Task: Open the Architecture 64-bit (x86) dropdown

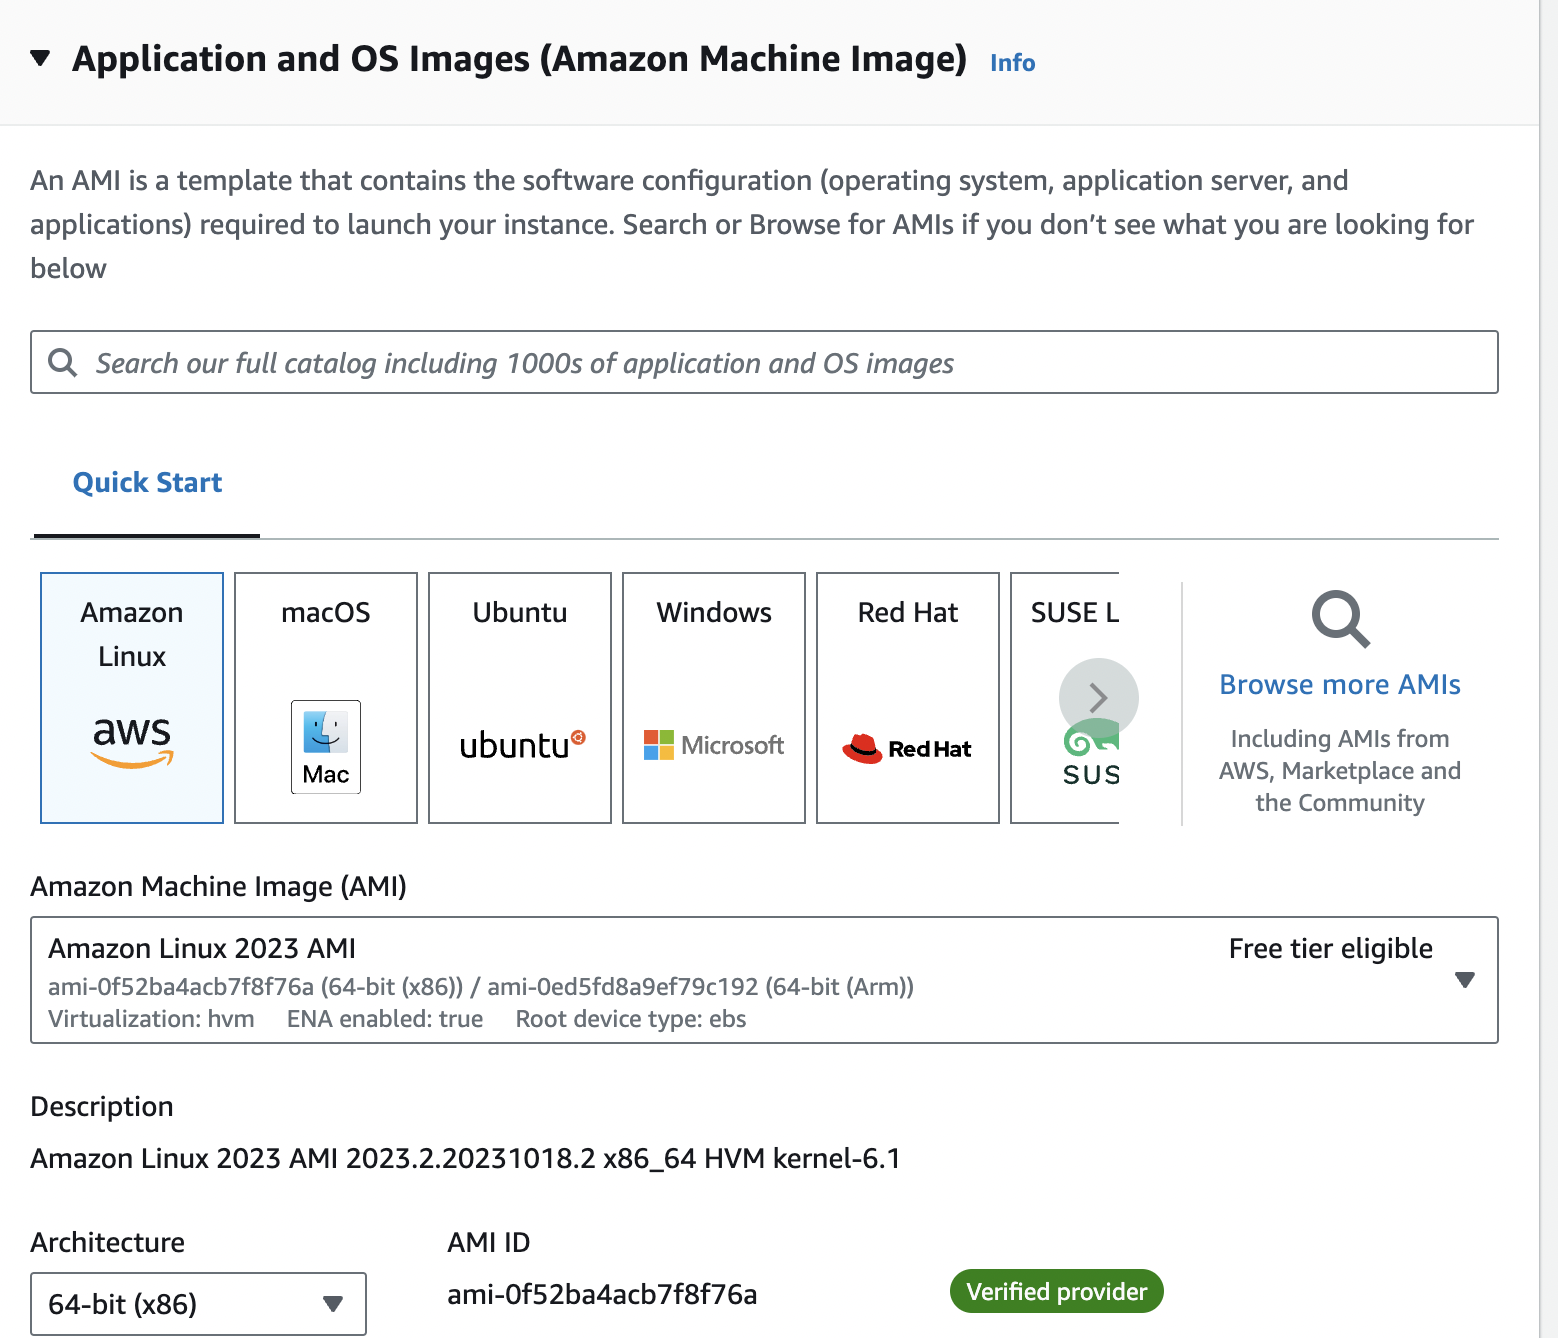Action: [198, 1304]
